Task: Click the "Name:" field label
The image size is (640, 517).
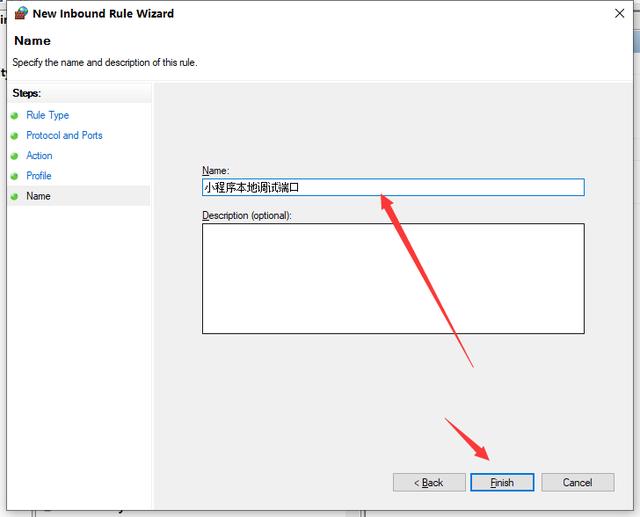Action: point(215,171)
